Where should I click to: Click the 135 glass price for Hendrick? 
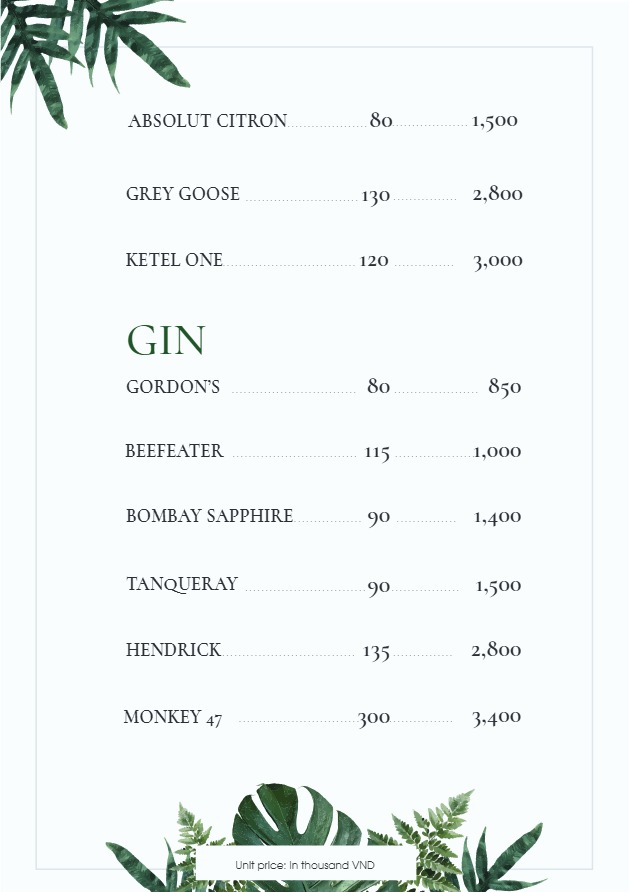[x=376, y=652]
